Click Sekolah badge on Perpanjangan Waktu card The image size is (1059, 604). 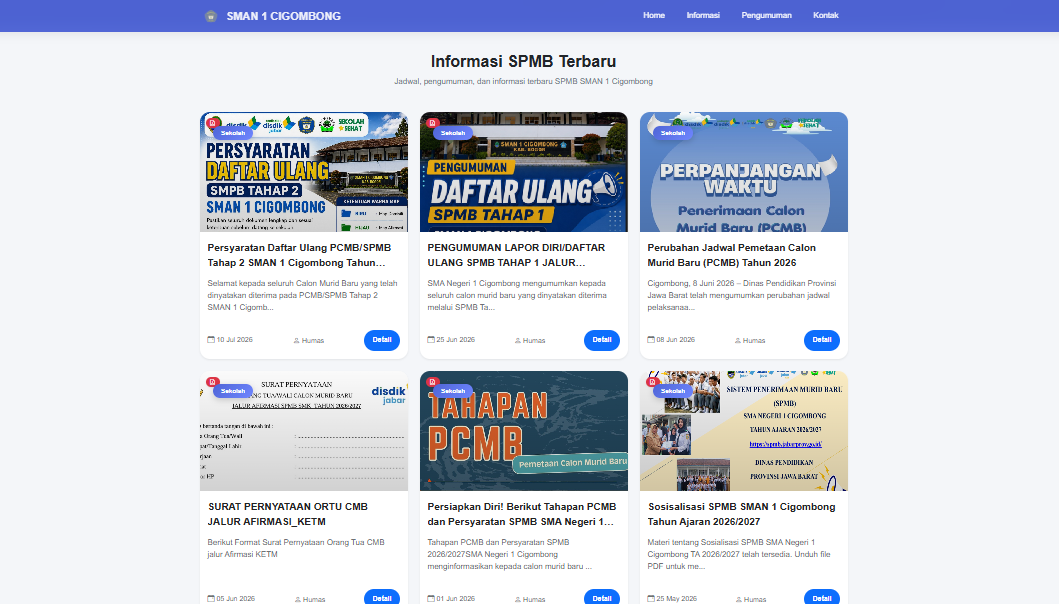[x=673, y=133]
